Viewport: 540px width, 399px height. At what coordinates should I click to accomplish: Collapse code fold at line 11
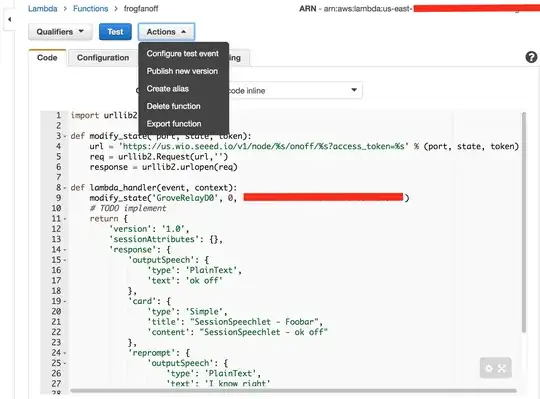pos(65,219)
